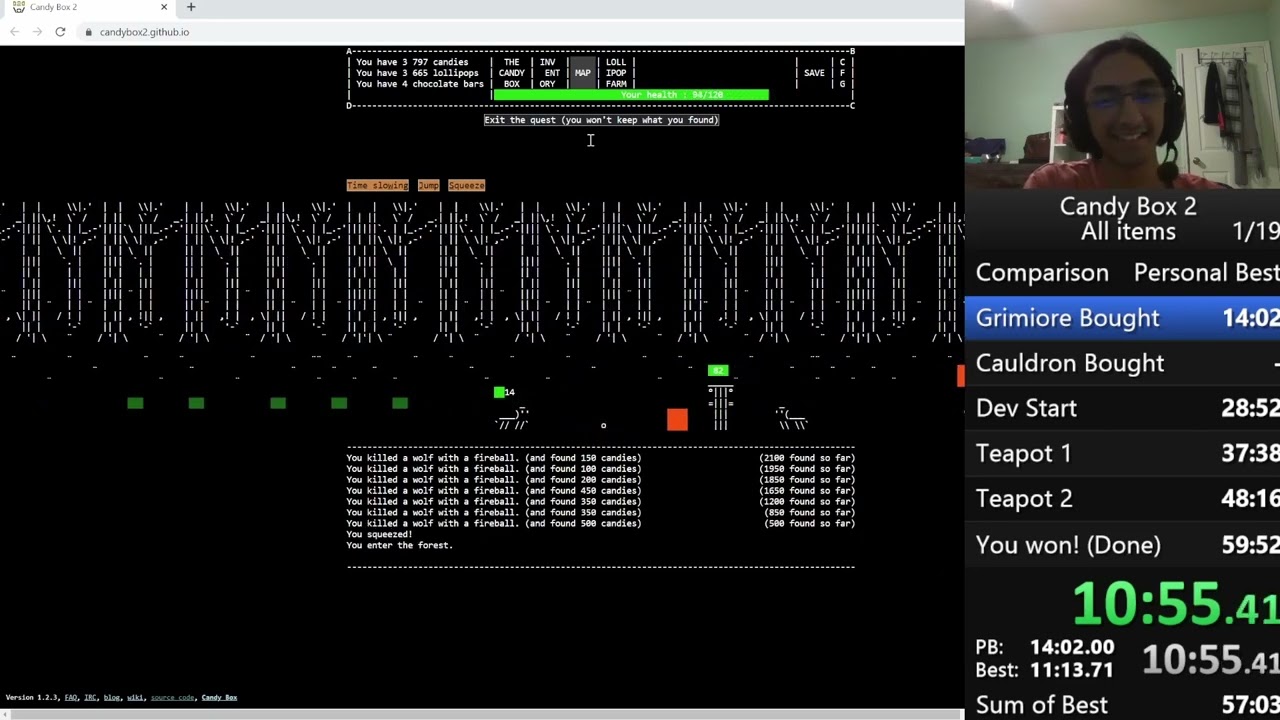Click the tall player character under the 92 health bar

click(720, 408)
